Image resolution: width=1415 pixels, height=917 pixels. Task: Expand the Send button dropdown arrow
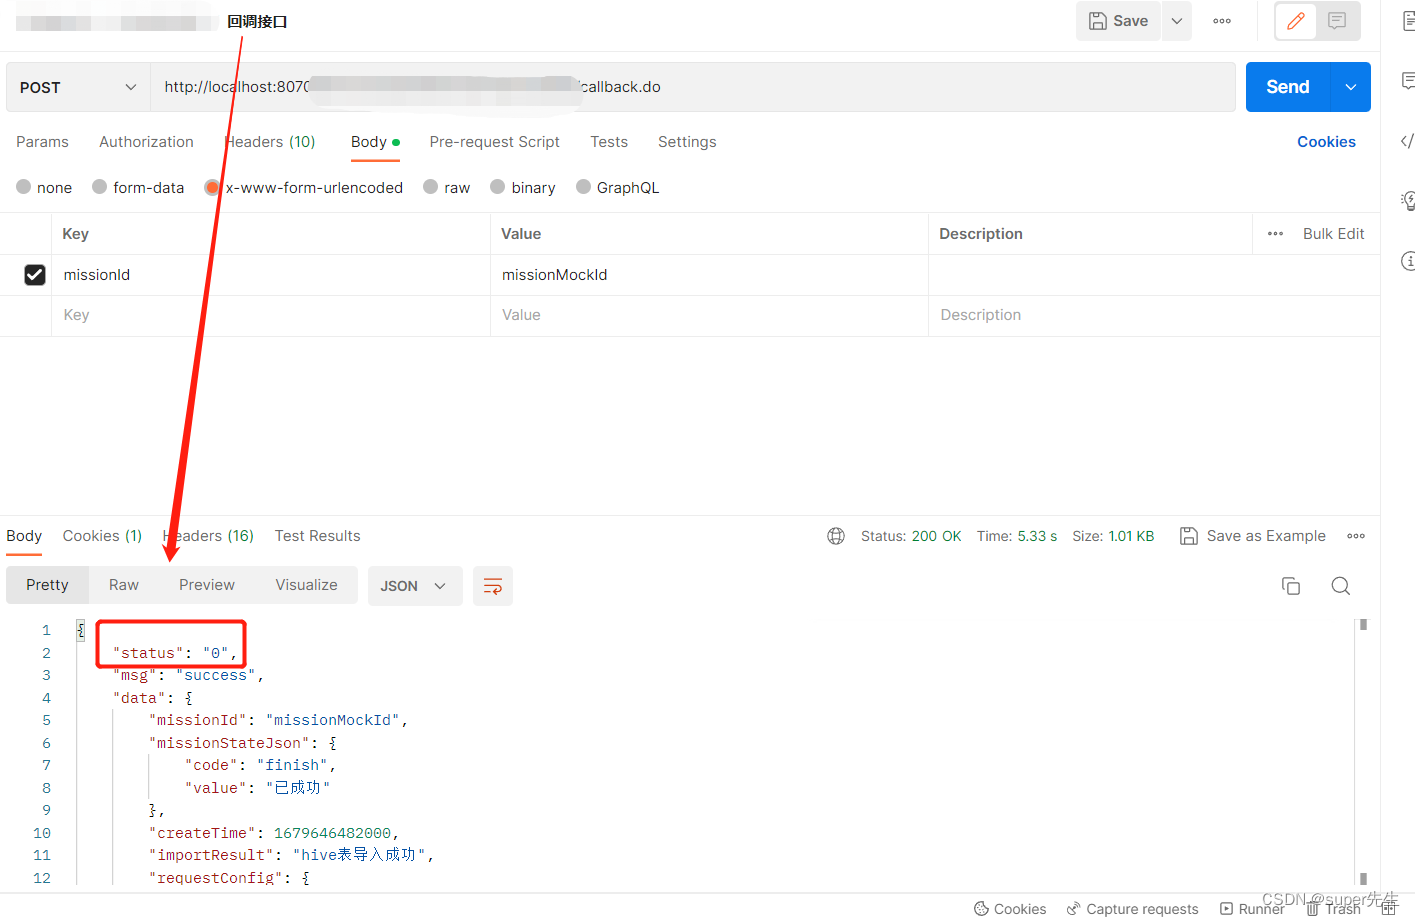click(1351, 87)
